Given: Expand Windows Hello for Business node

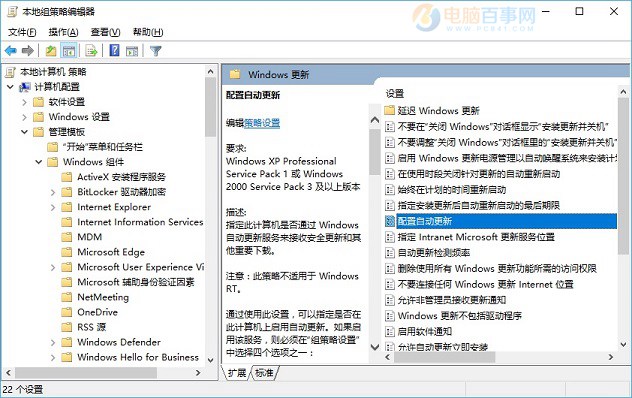Looking at the screenshot, I should click(x=53, y=357).
